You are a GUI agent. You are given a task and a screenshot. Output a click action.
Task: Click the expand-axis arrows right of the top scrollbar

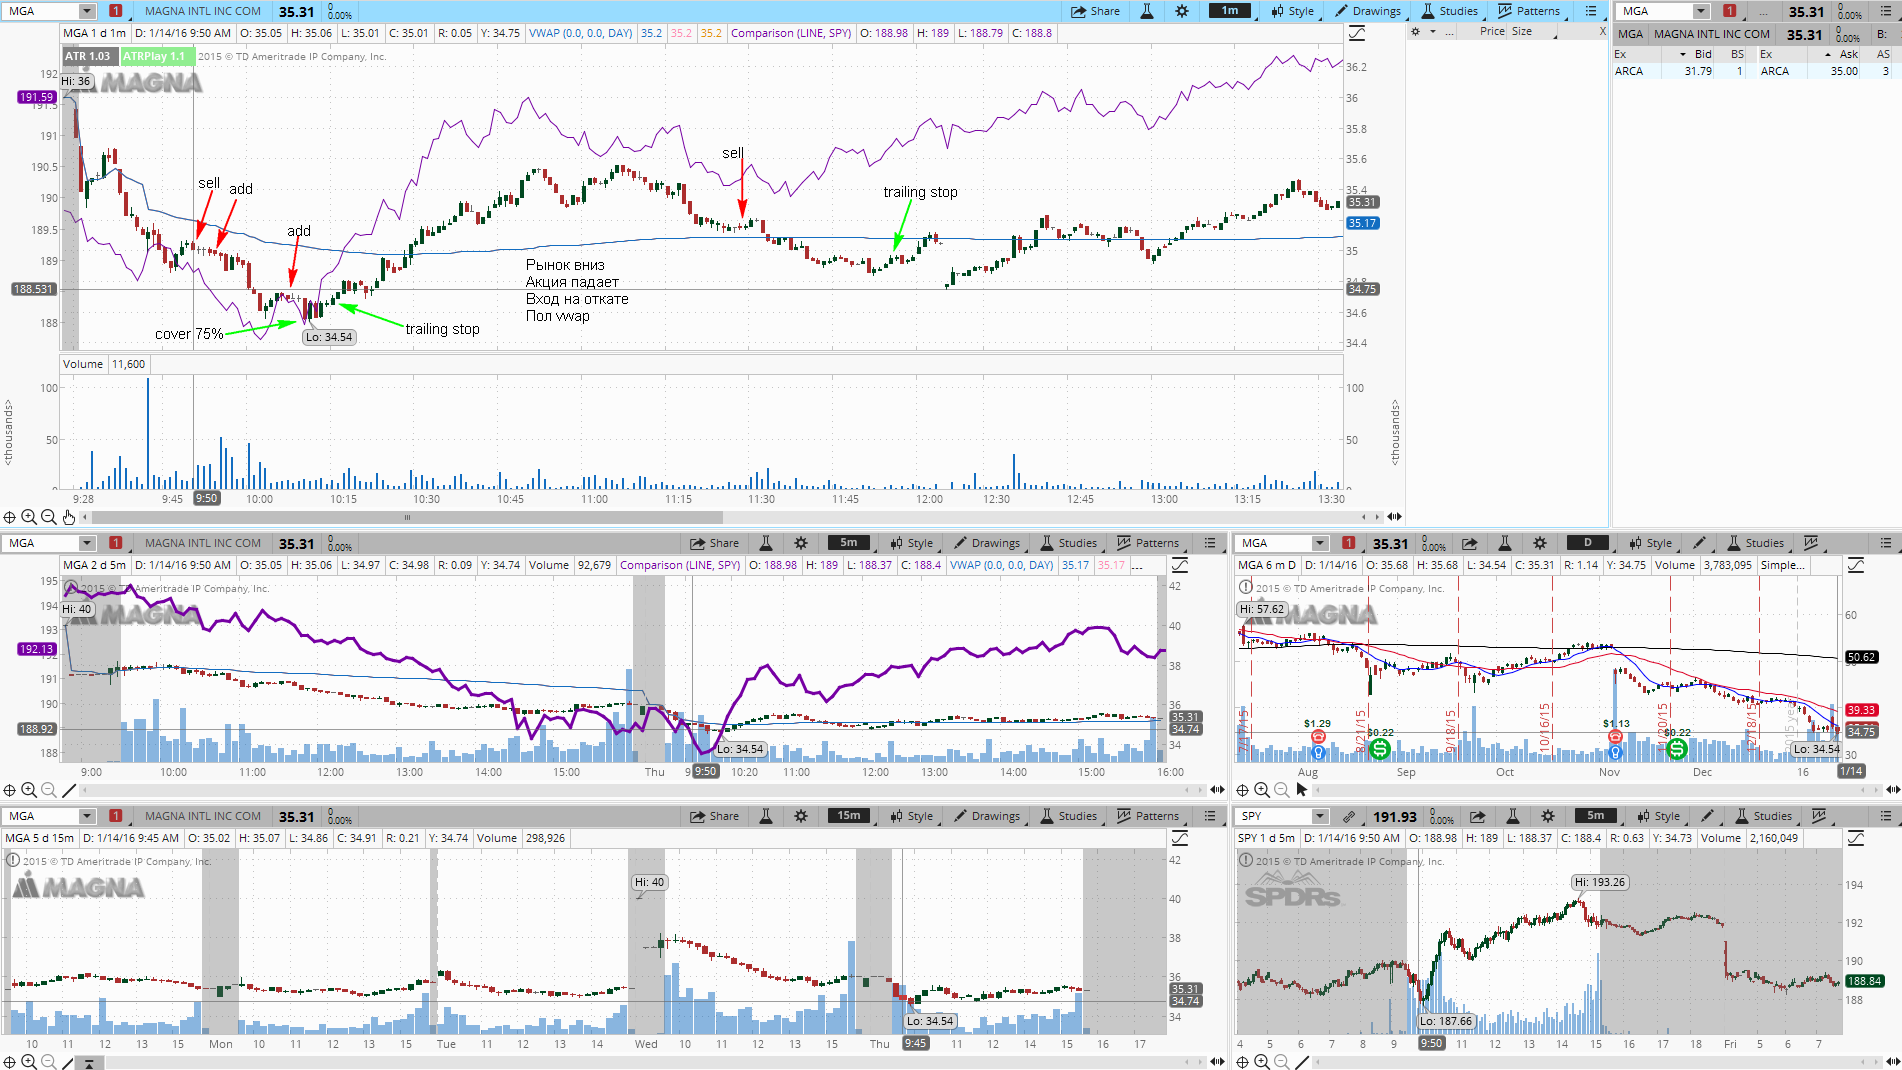point(1394,517)
